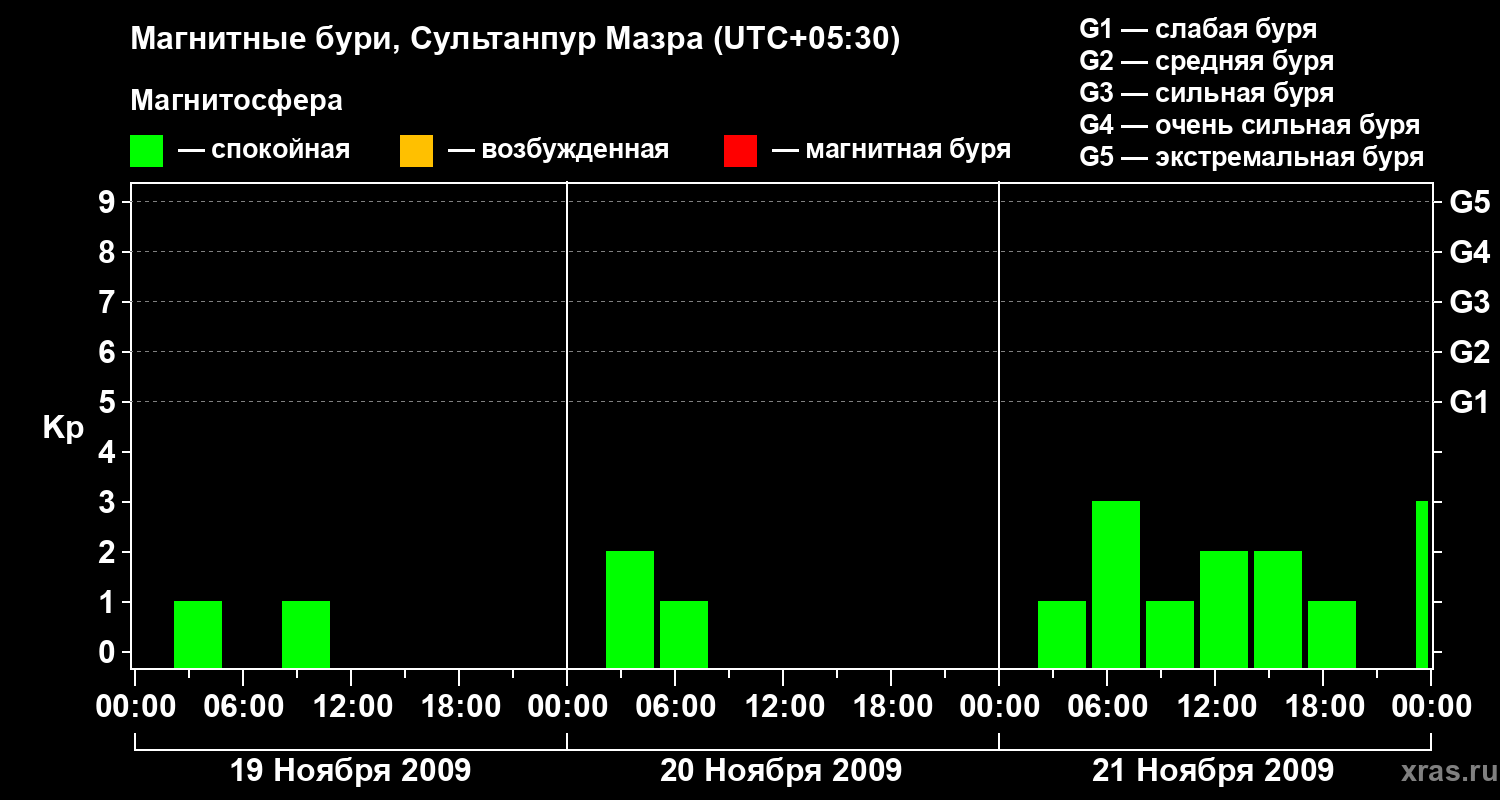Screen dimensions: 1500x800
Task: Click the orange 'возбужденная' legend swatch
Action: 416,151
